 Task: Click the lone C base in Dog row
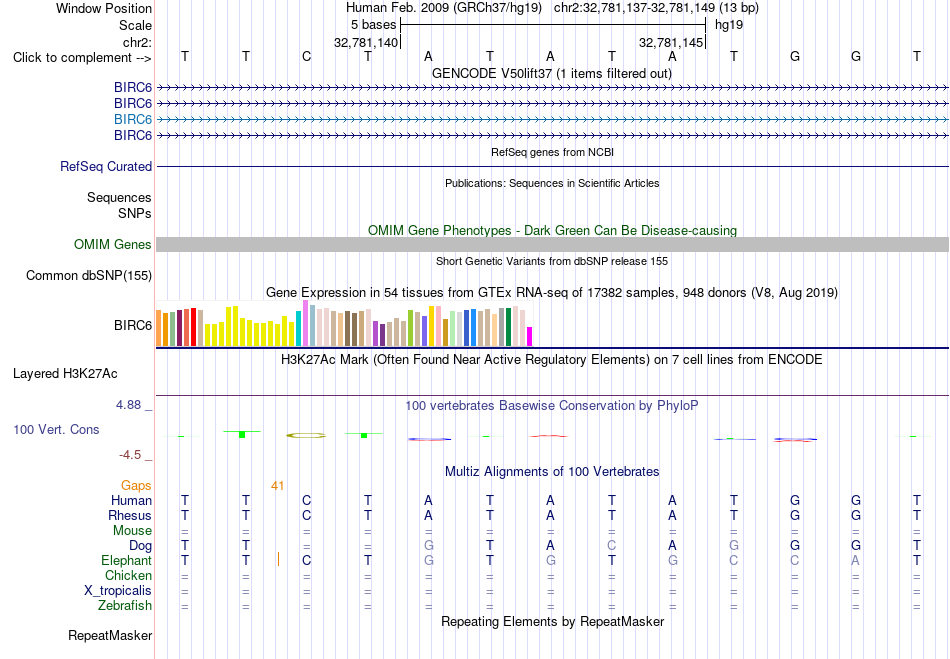point(612,546)
